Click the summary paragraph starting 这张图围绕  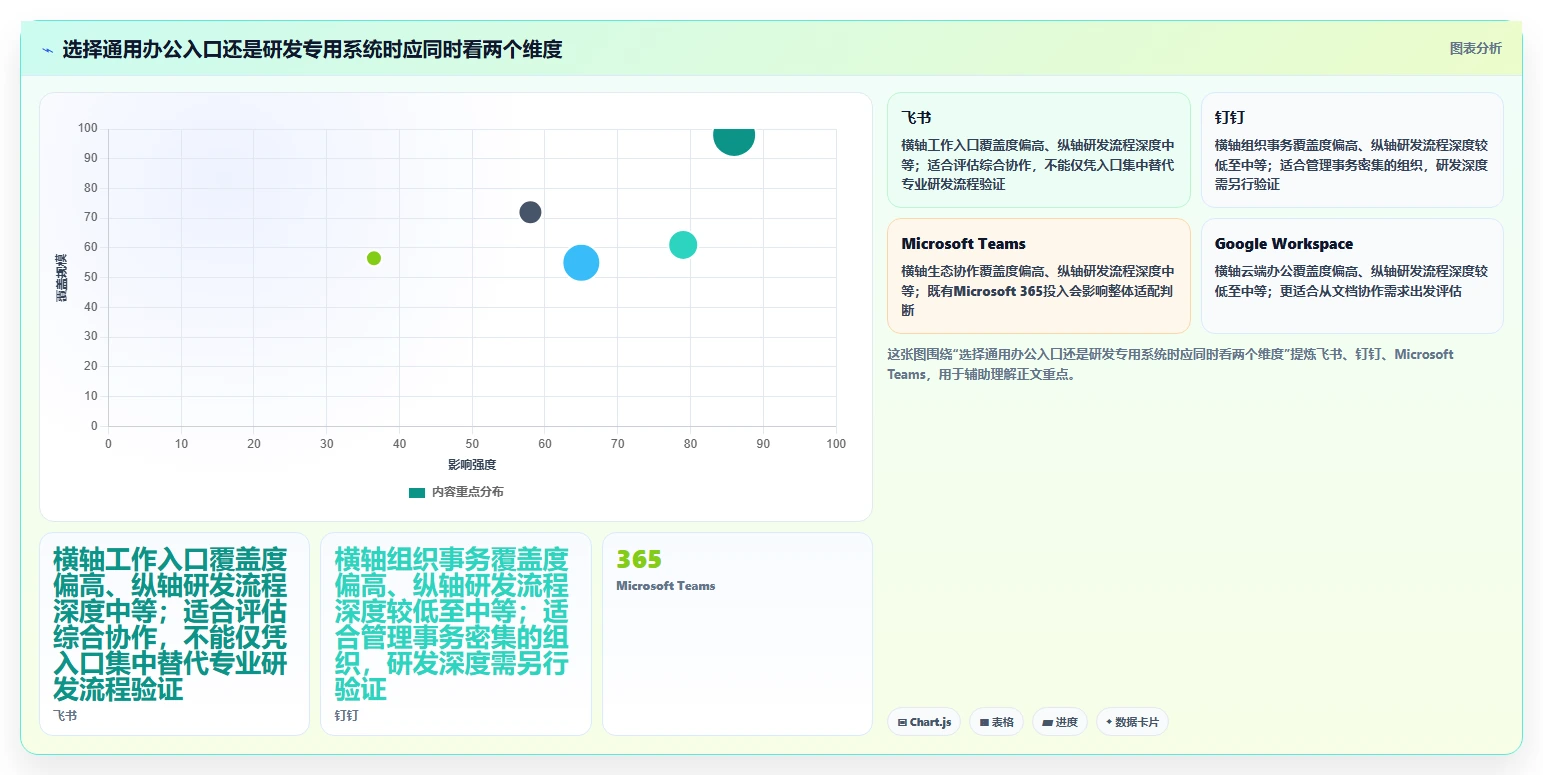1170,365
